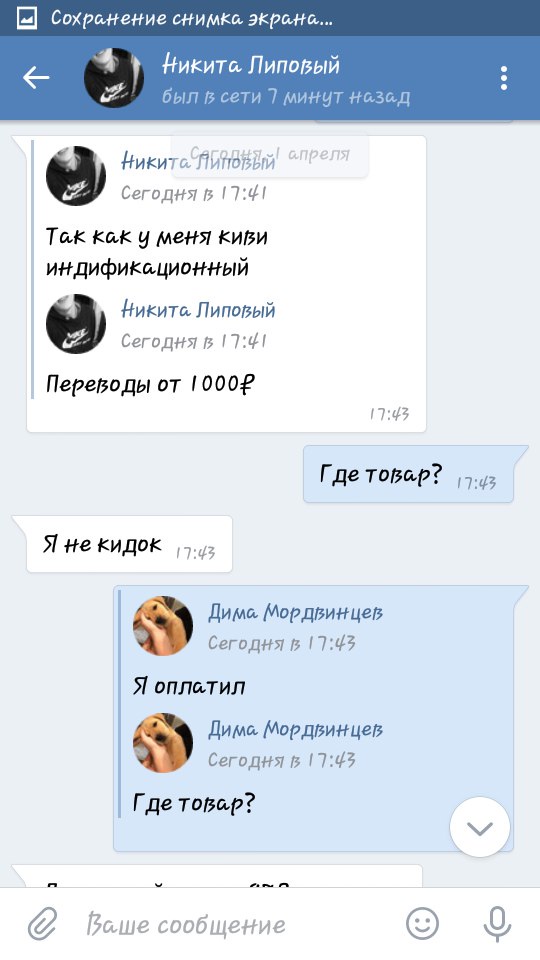This screenshot has height=960, width=540.
Task: Open the three-dot options menu
Action: pos(503,78)
